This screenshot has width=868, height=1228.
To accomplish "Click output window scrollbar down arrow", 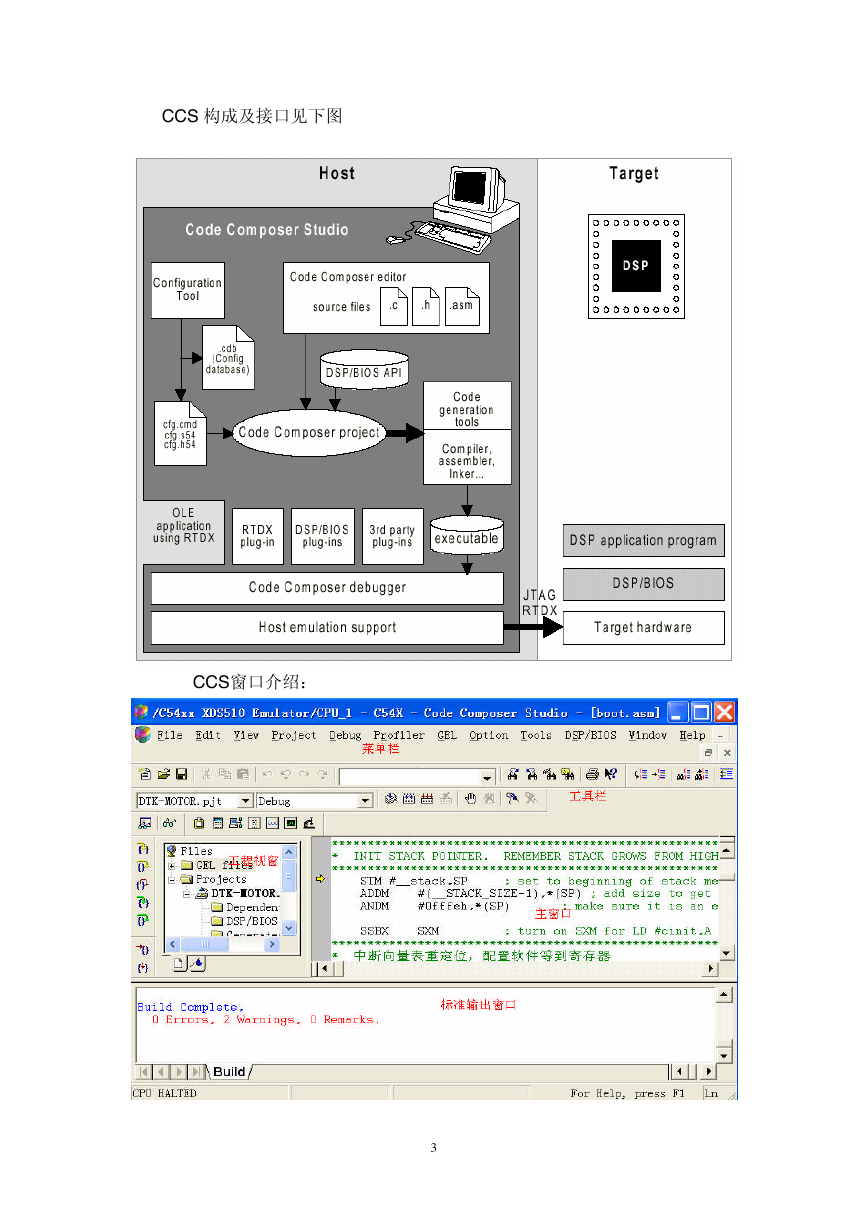I will tap(726, 1054).
